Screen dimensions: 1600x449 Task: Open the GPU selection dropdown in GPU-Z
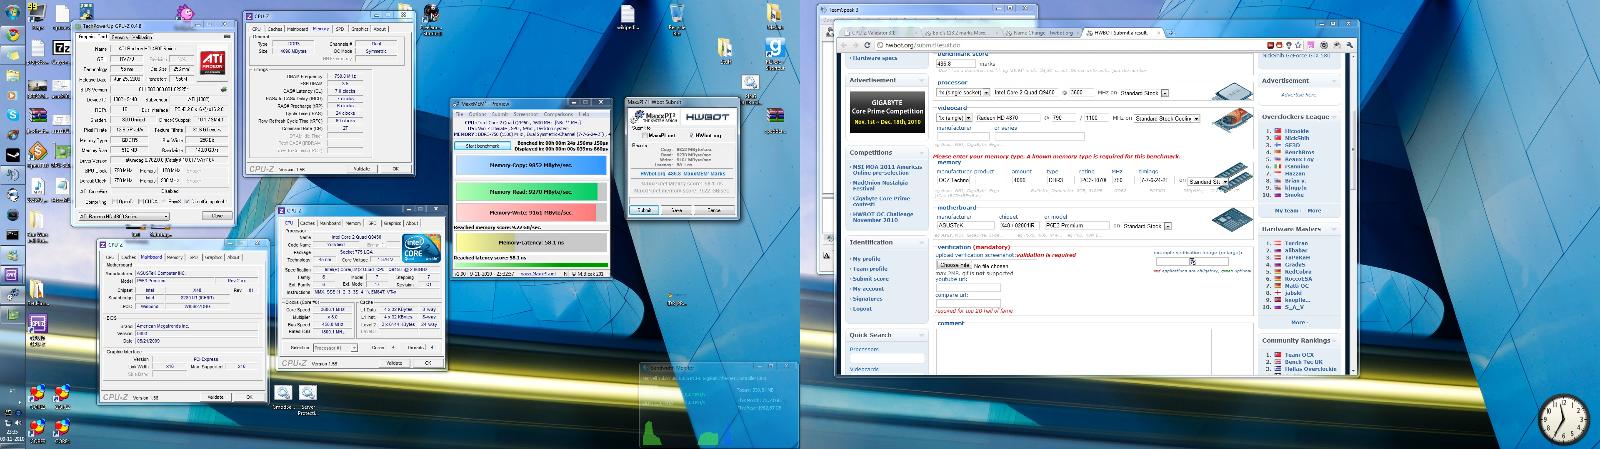click(124, 215)
